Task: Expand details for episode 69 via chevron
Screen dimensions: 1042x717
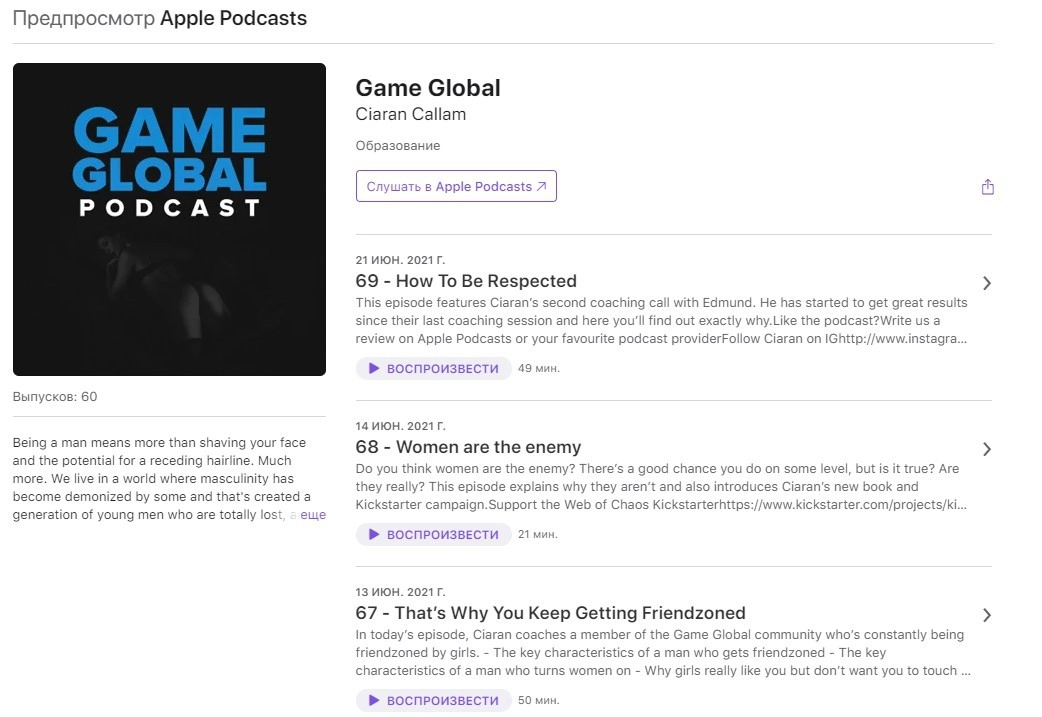Action: click(987, 283)
